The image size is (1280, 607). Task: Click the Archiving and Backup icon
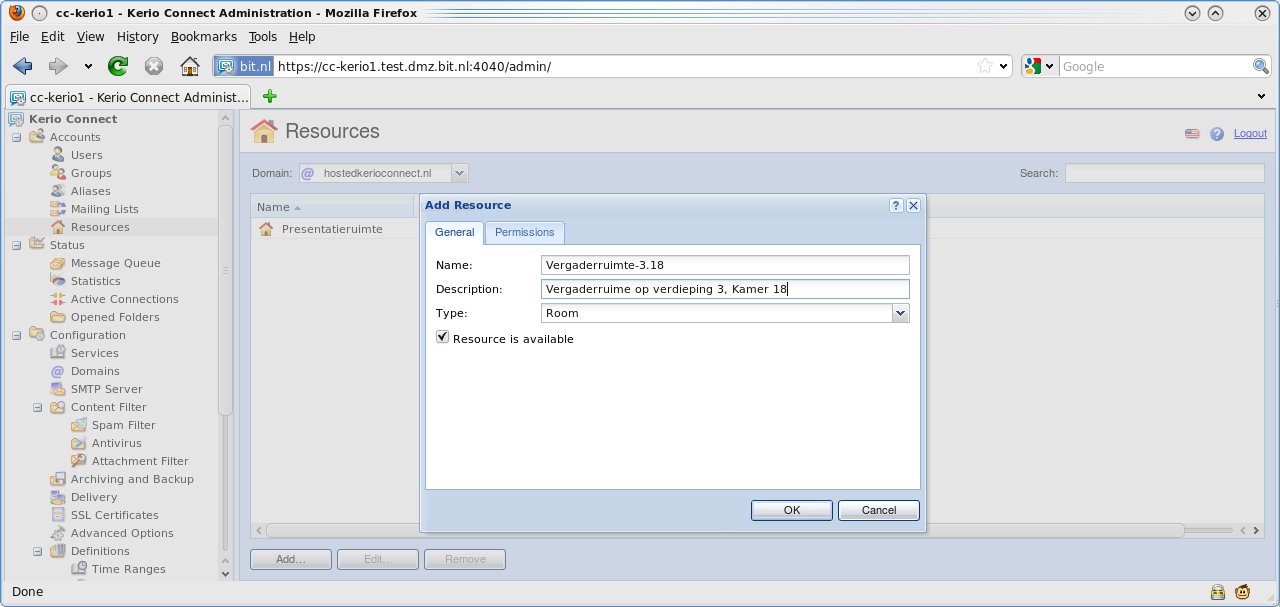pyautogui.click(x=58, y=479)
